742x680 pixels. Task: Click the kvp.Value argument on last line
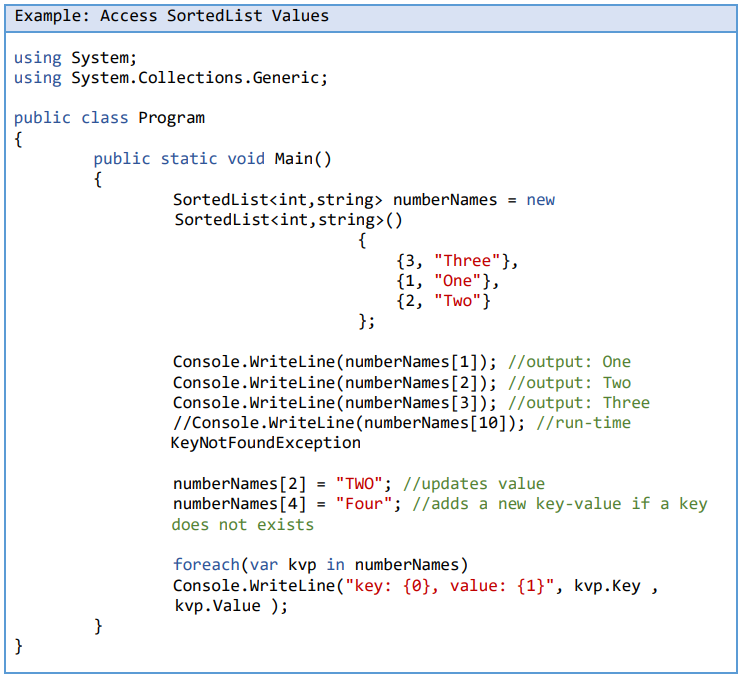[x=217, y=606]
